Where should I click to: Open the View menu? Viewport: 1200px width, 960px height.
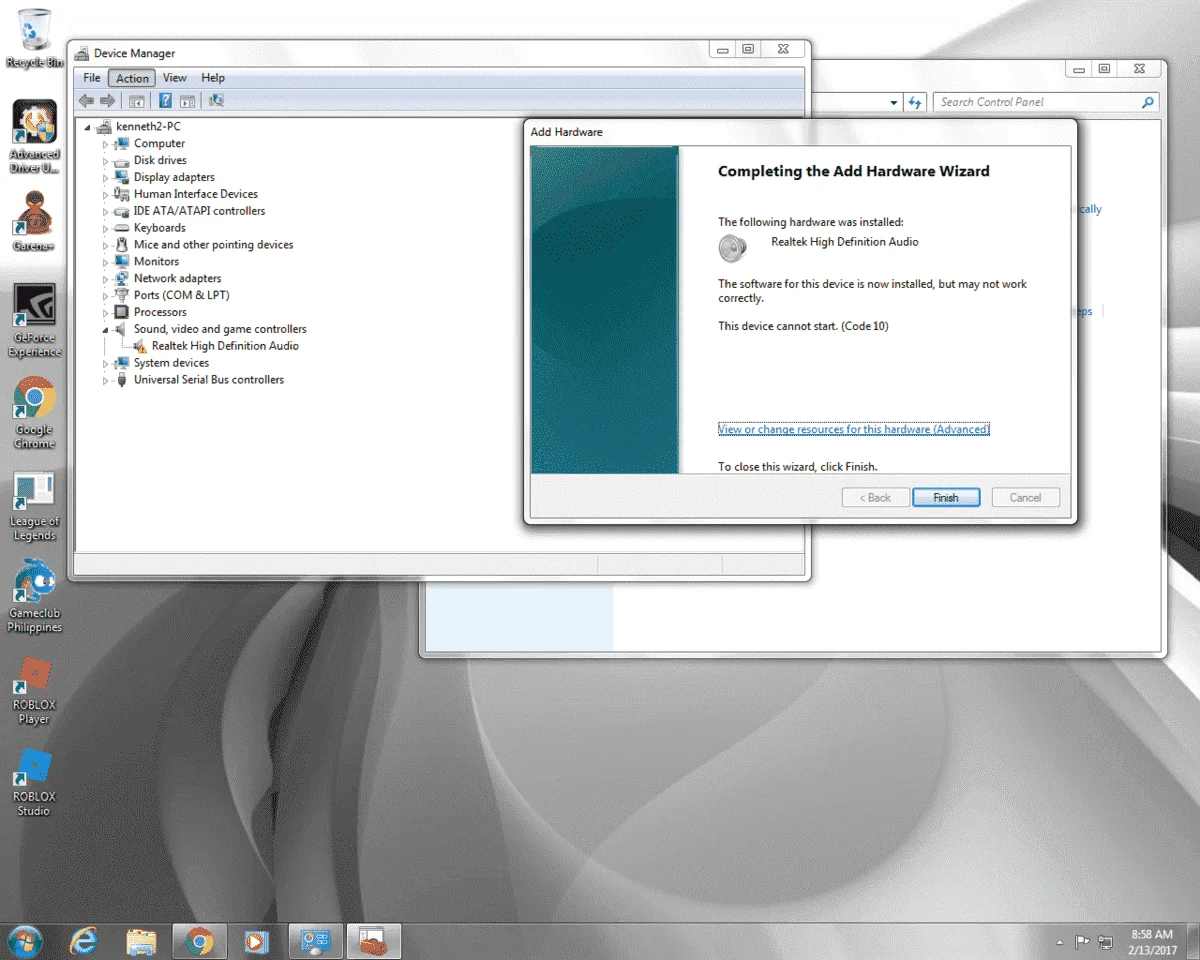[175, 78]
